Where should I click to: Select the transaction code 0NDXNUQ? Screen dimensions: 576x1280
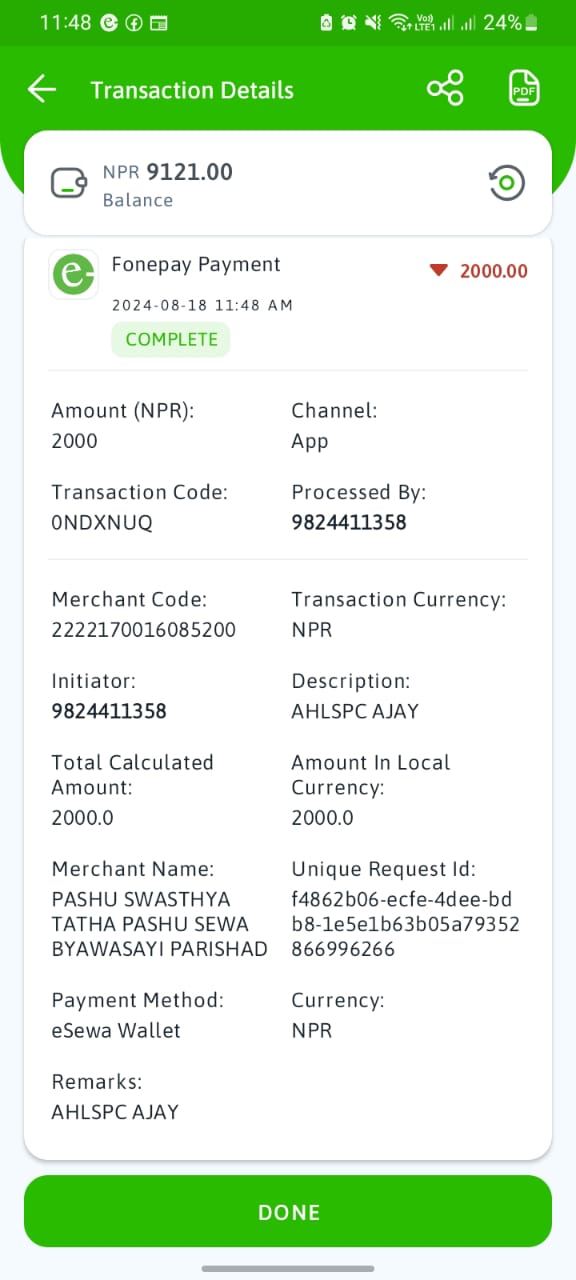click(102, 522)
